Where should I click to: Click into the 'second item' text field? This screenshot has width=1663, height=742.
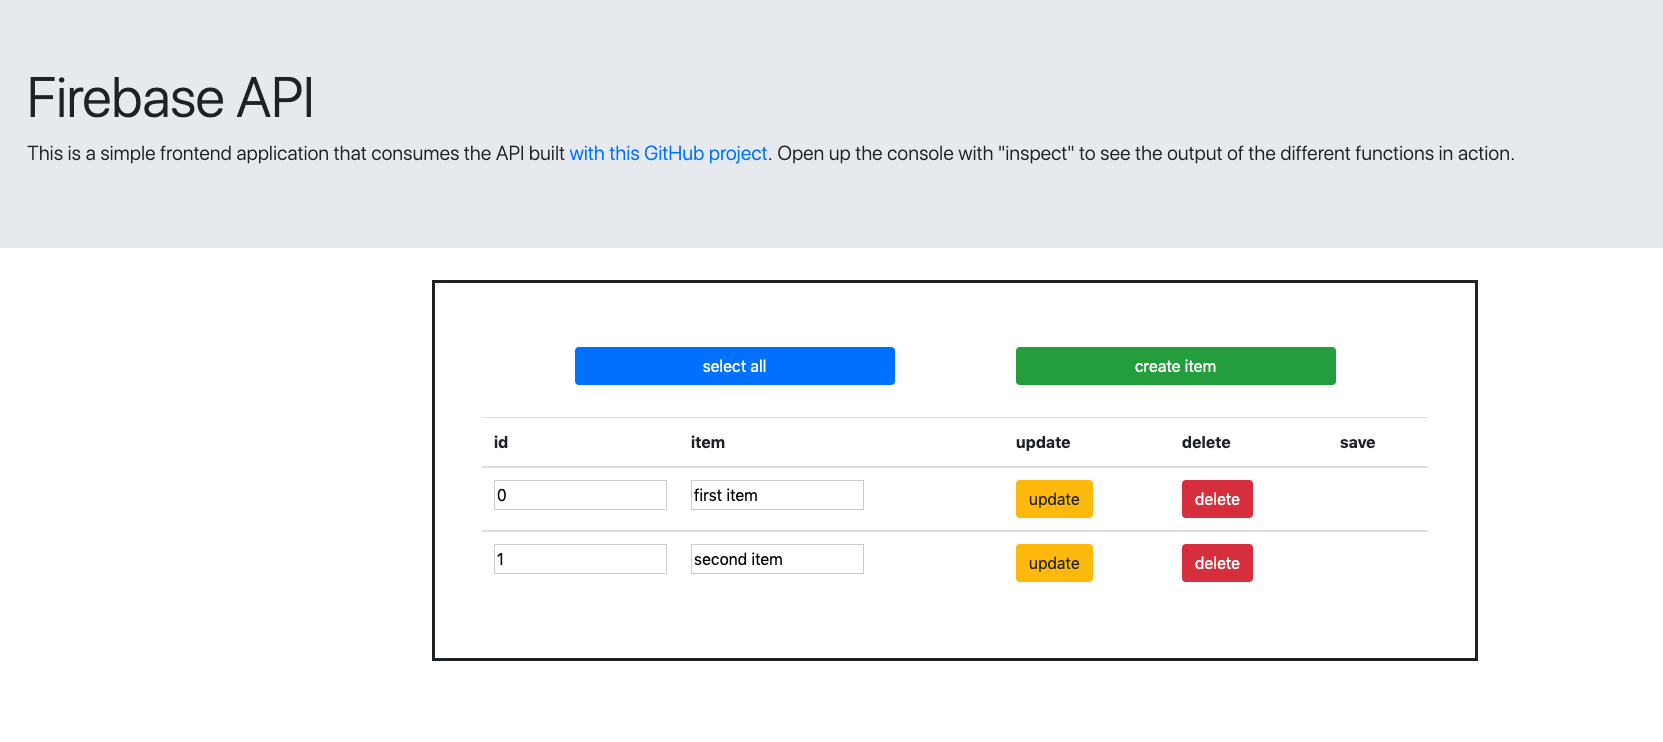coord(777,559)
